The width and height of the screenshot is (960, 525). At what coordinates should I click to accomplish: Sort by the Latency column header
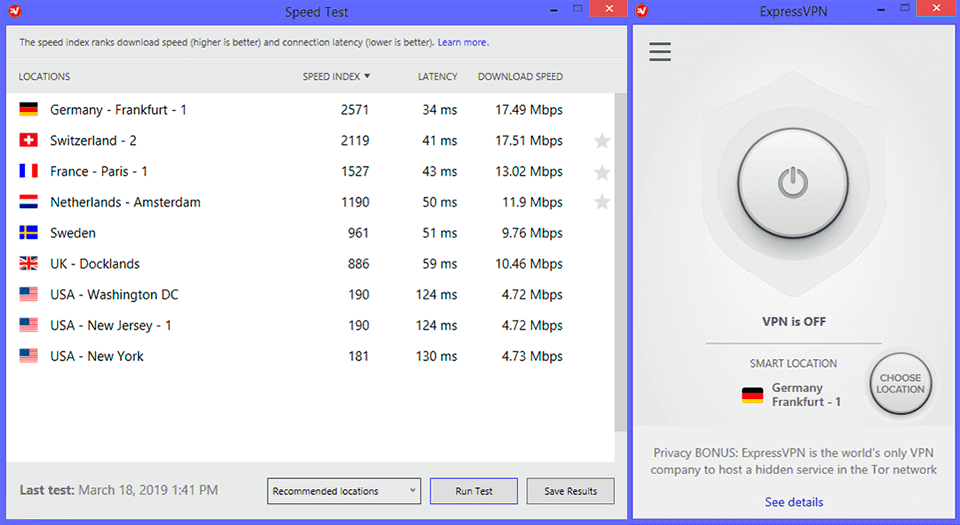(437, 76)
